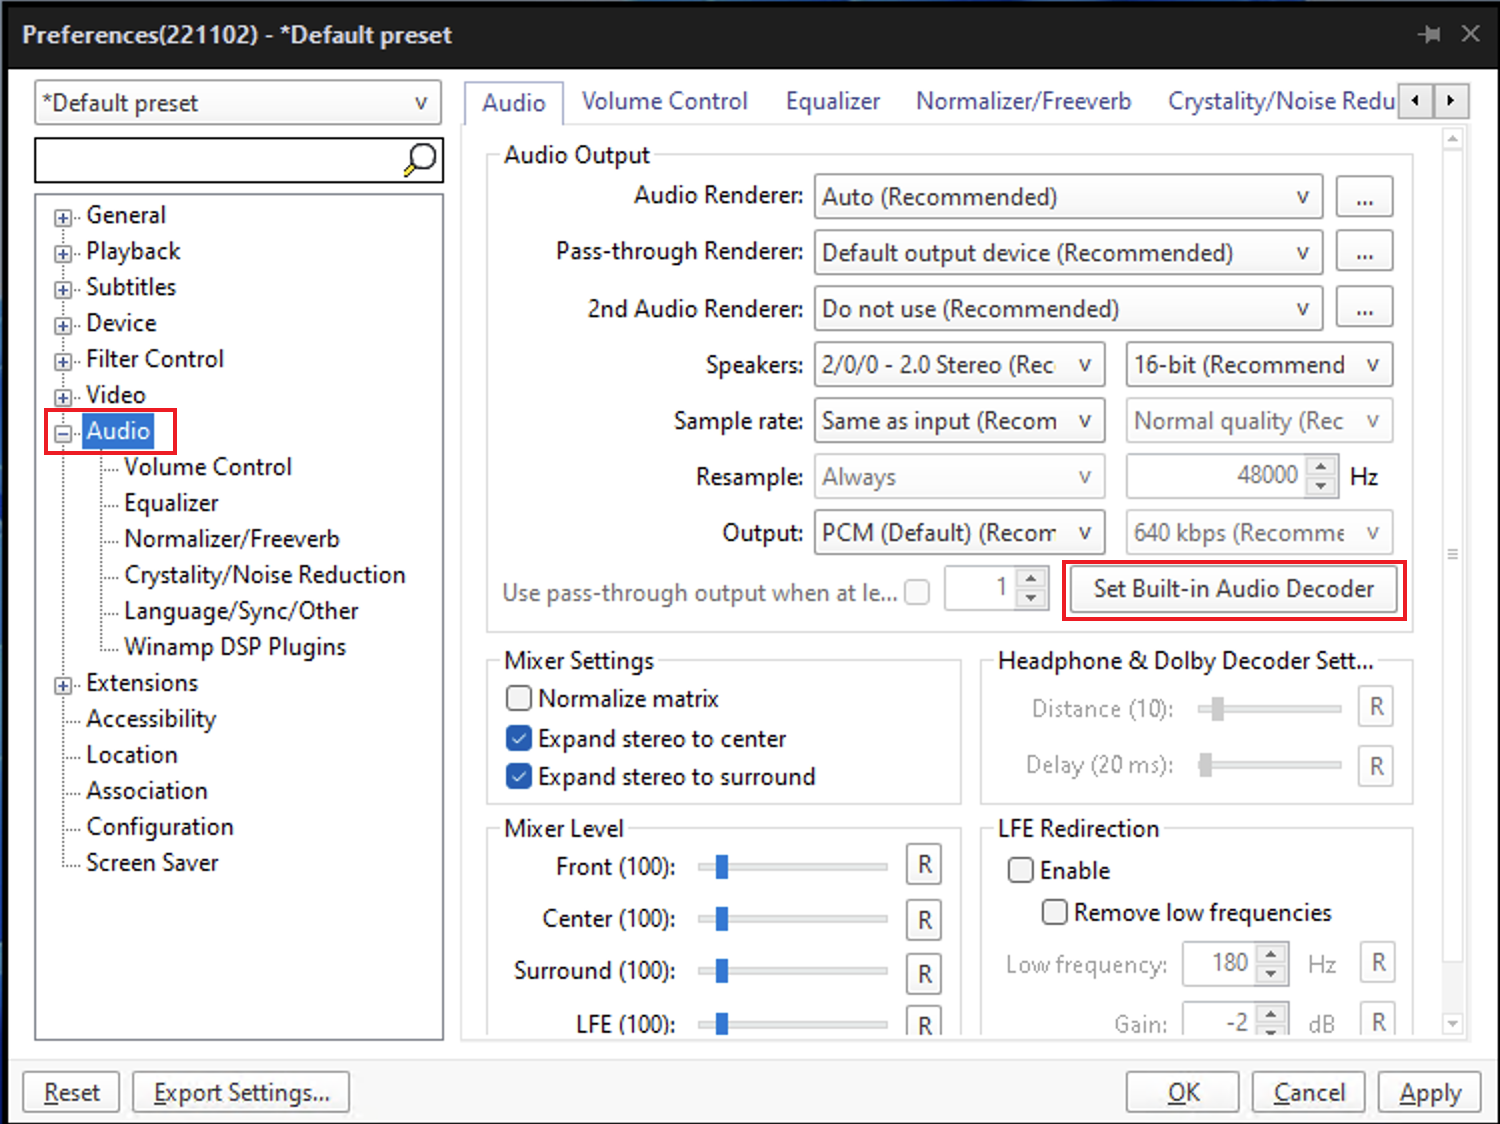Click the Center mixer level slider
Image resolution: width=1500 pixels, height=1124 pixels.
click(800, 918)
